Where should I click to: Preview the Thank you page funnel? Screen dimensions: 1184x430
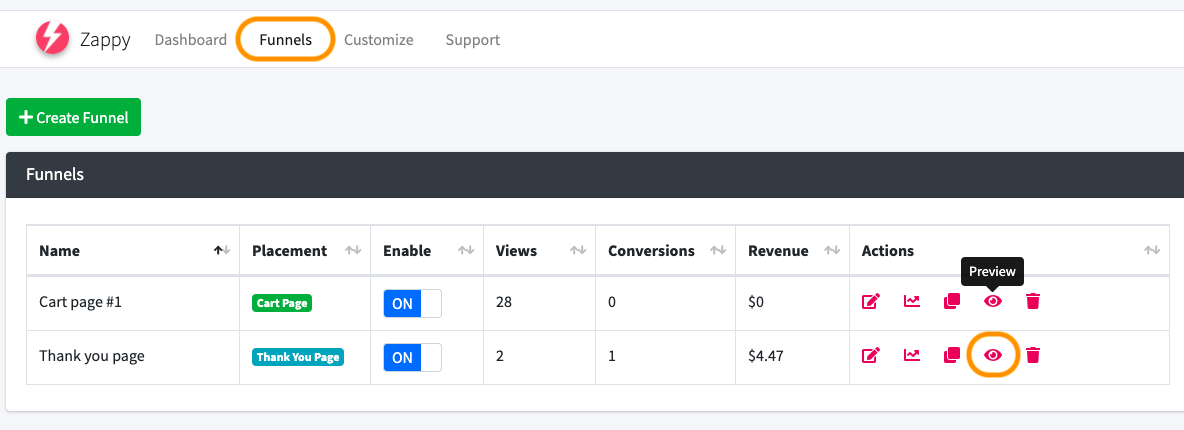coord(993,355)
